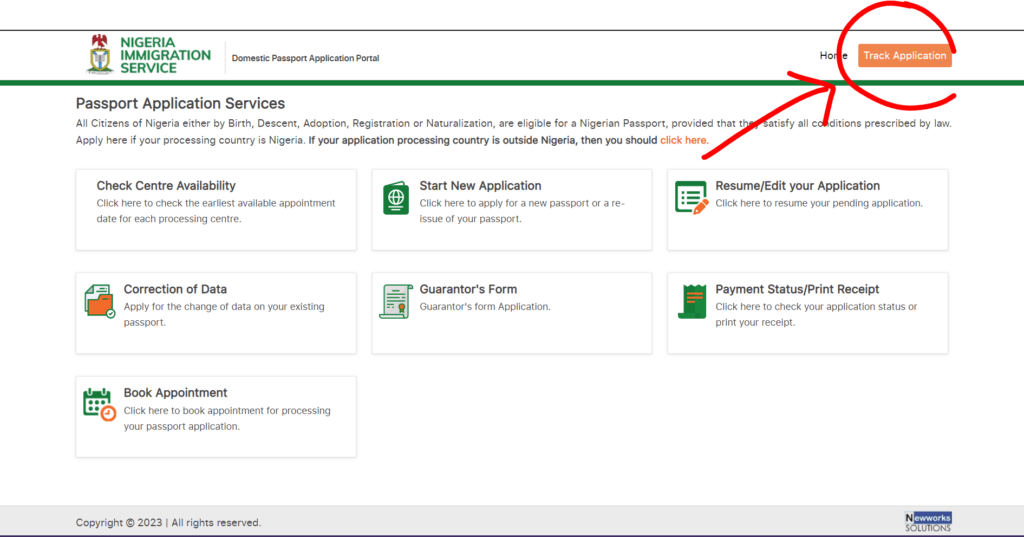This screenshot has height=537, width=1024.
Task: Click 'Click here to check your application status' description
Action: [816, 314]
